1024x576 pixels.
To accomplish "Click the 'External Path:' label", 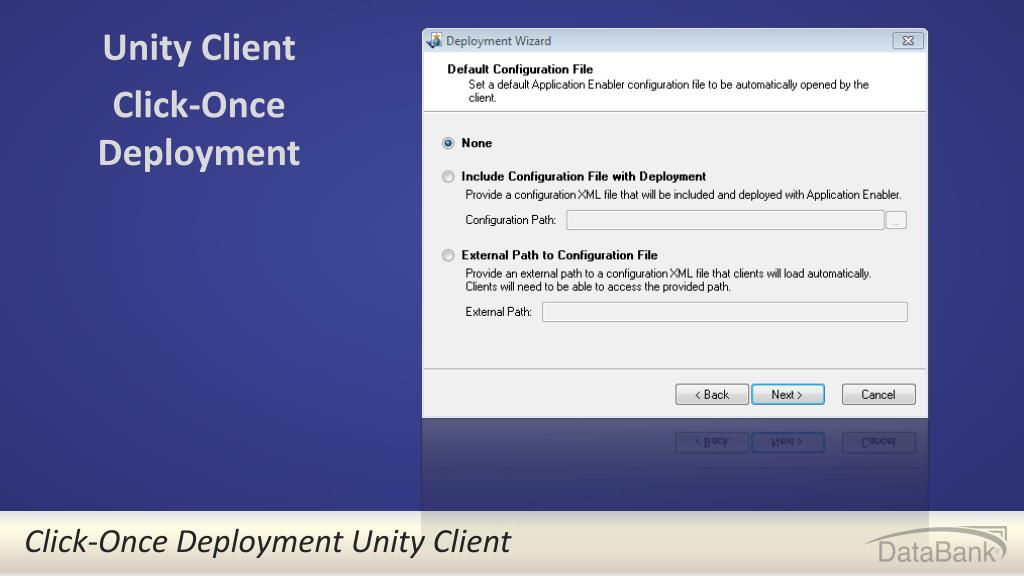I will pos(498,312).
